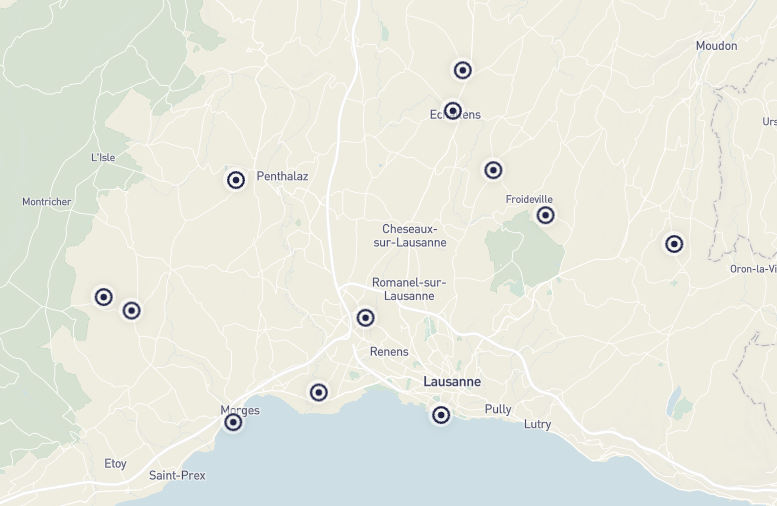
Task: Click the L'Isle village label
Action: [103, 158]
